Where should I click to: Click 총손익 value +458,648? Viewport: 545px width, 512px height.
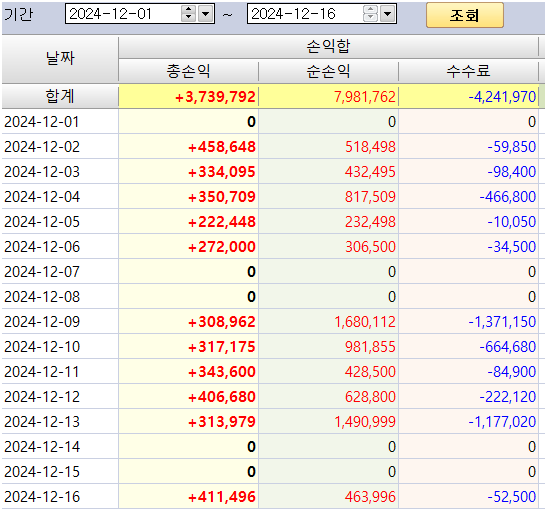pos(222,147)
